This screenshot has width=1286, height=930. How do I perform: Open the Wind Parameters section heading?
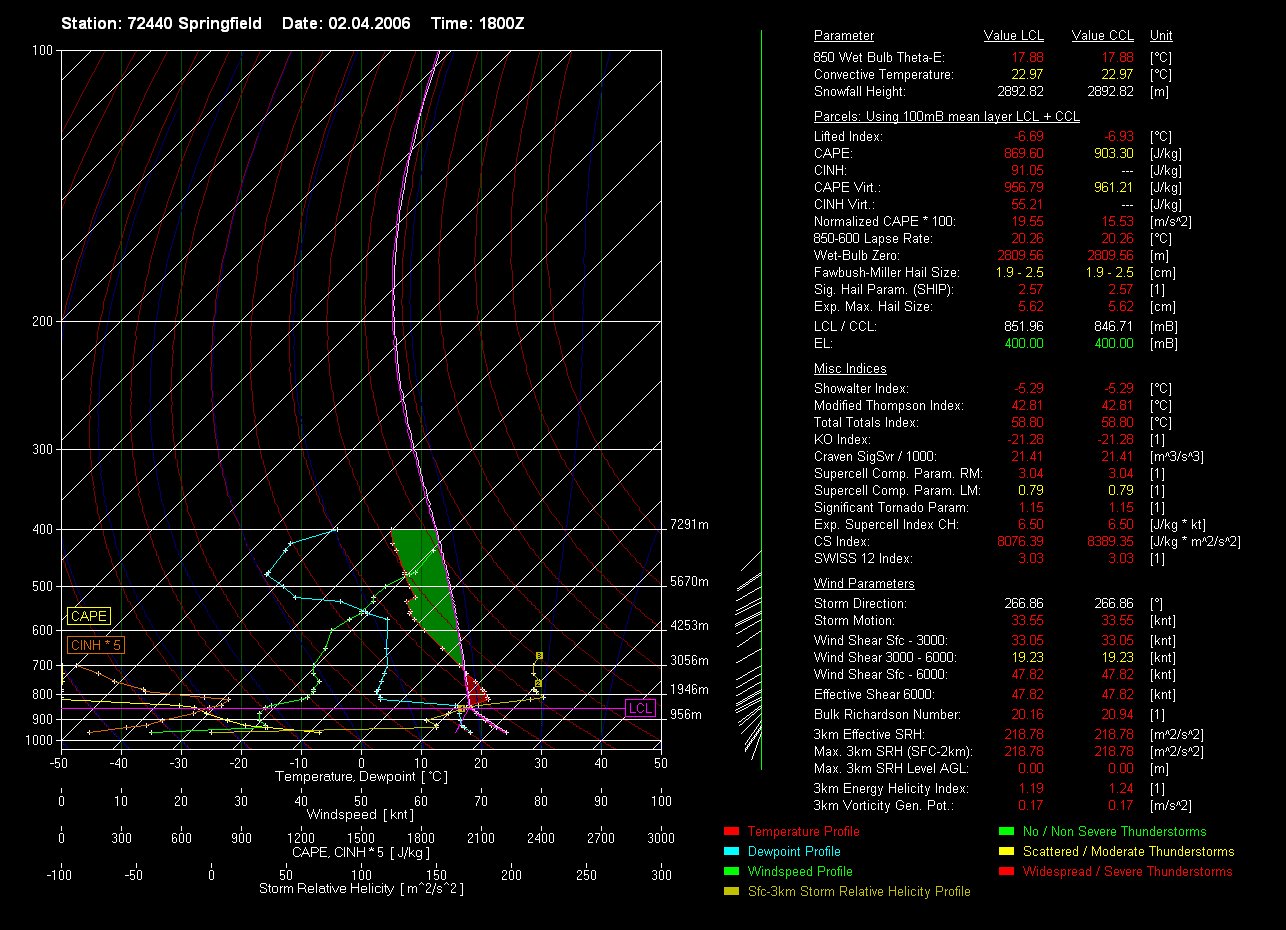864,584
